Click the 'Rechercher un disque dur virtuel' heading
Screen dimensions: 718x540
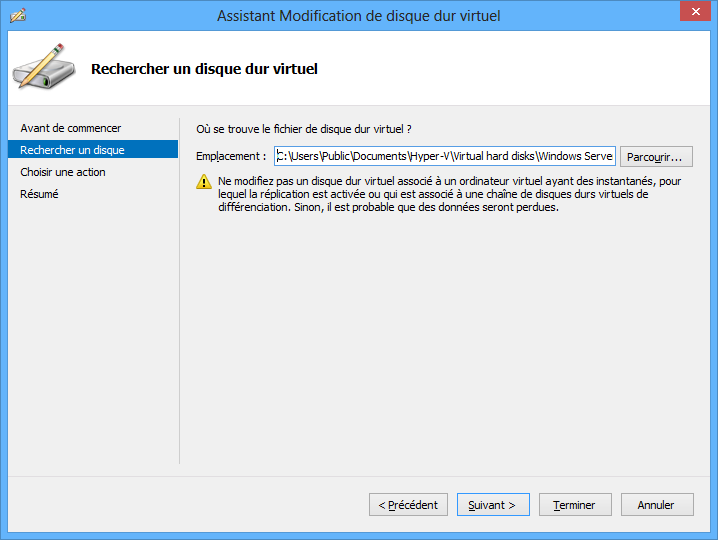[204, 69]
